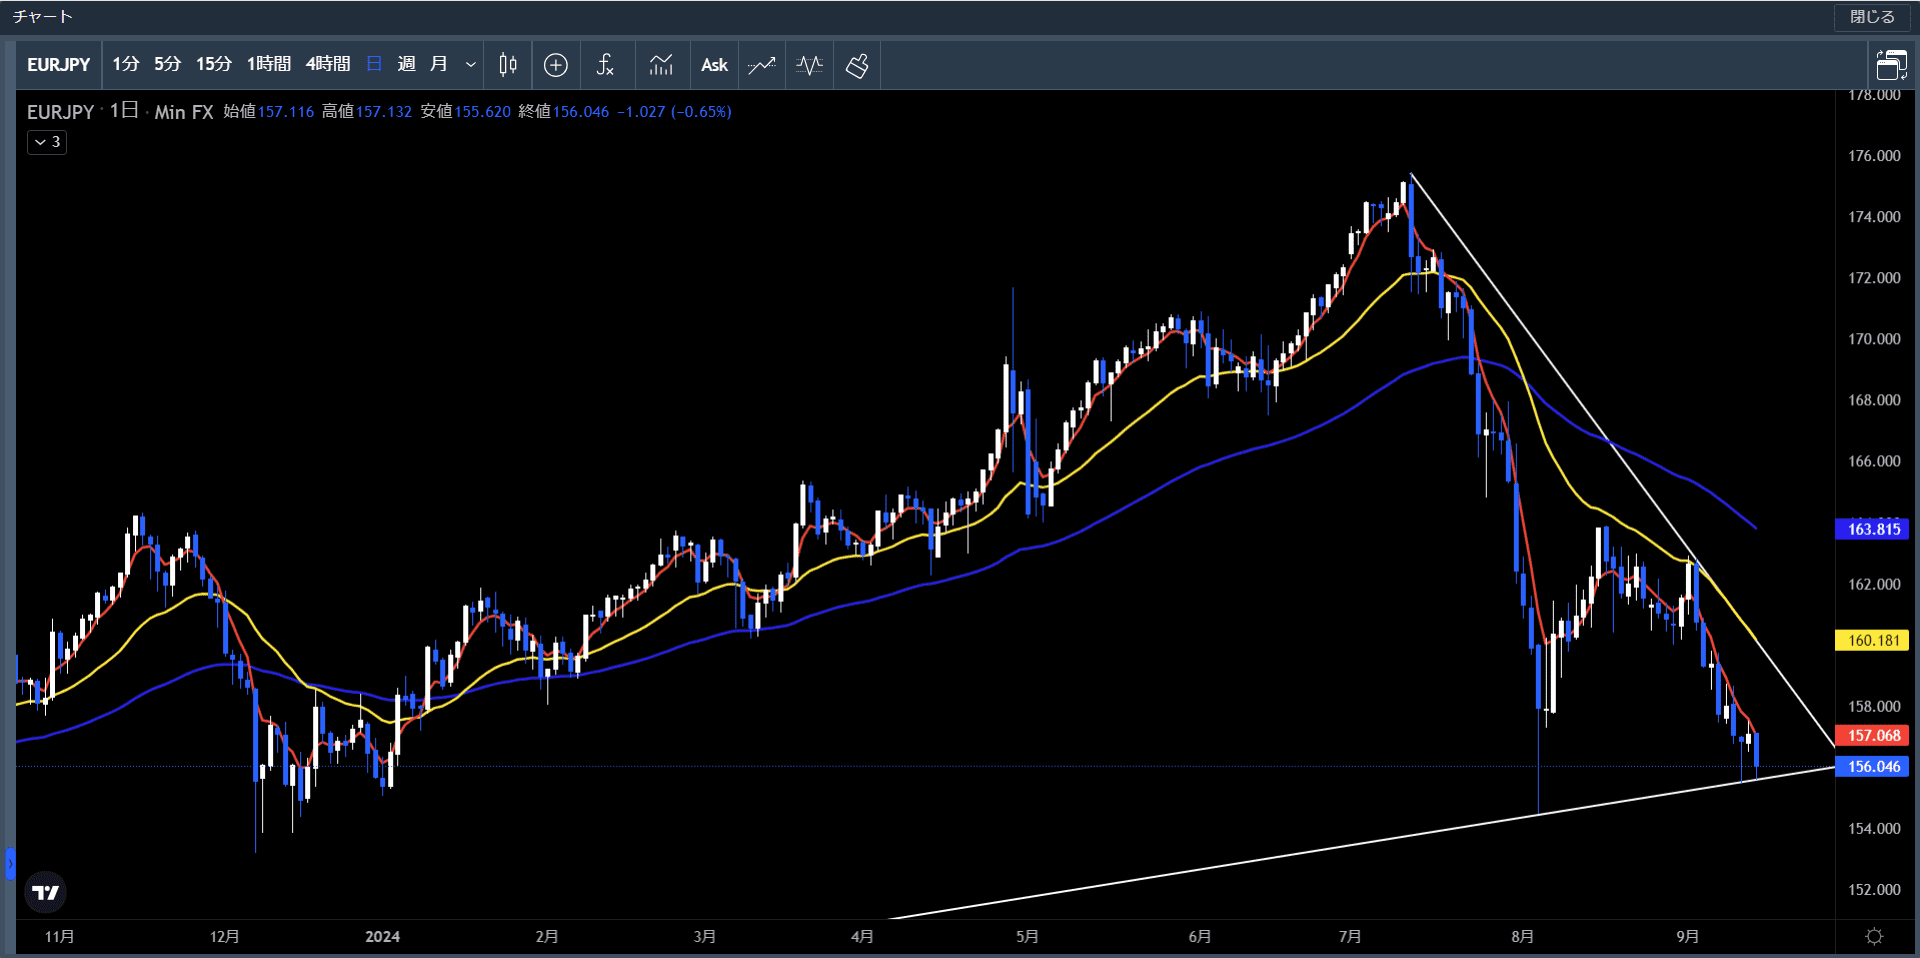Click the 176.000 price axis label
Image resolution: width=1920 pixels, height=958 pixels.
pyautogui.click(x=1874, y=156)
